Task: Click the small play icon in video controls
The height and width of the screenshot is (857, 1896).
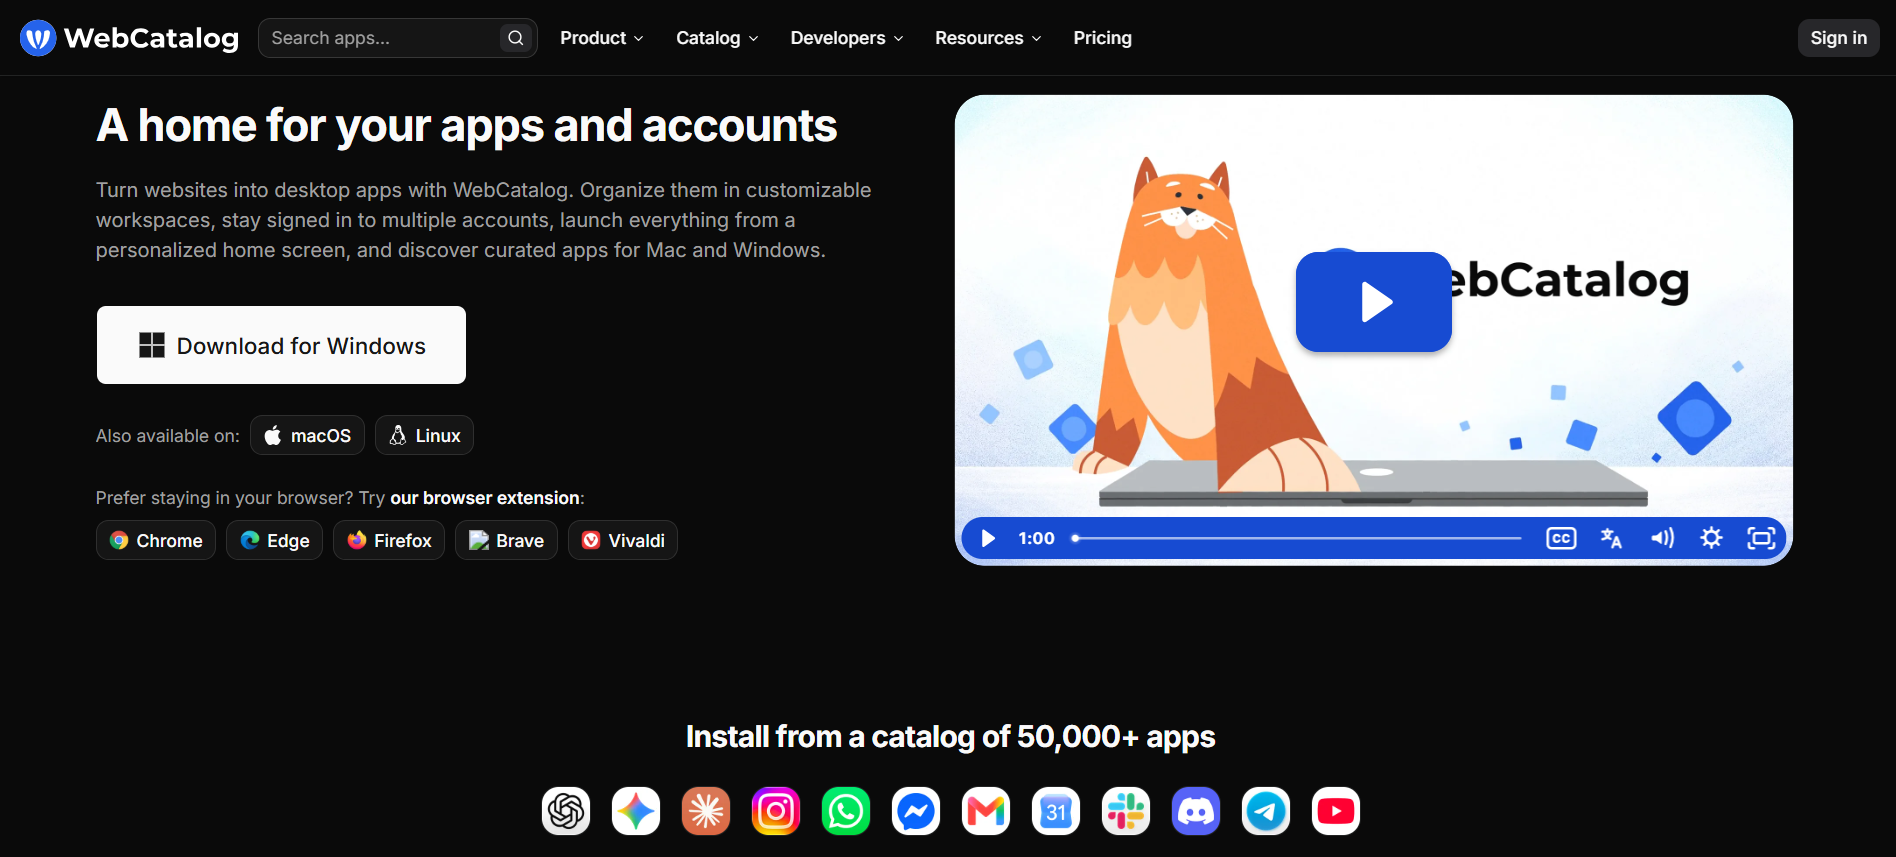Action: [x=988, y=538]
